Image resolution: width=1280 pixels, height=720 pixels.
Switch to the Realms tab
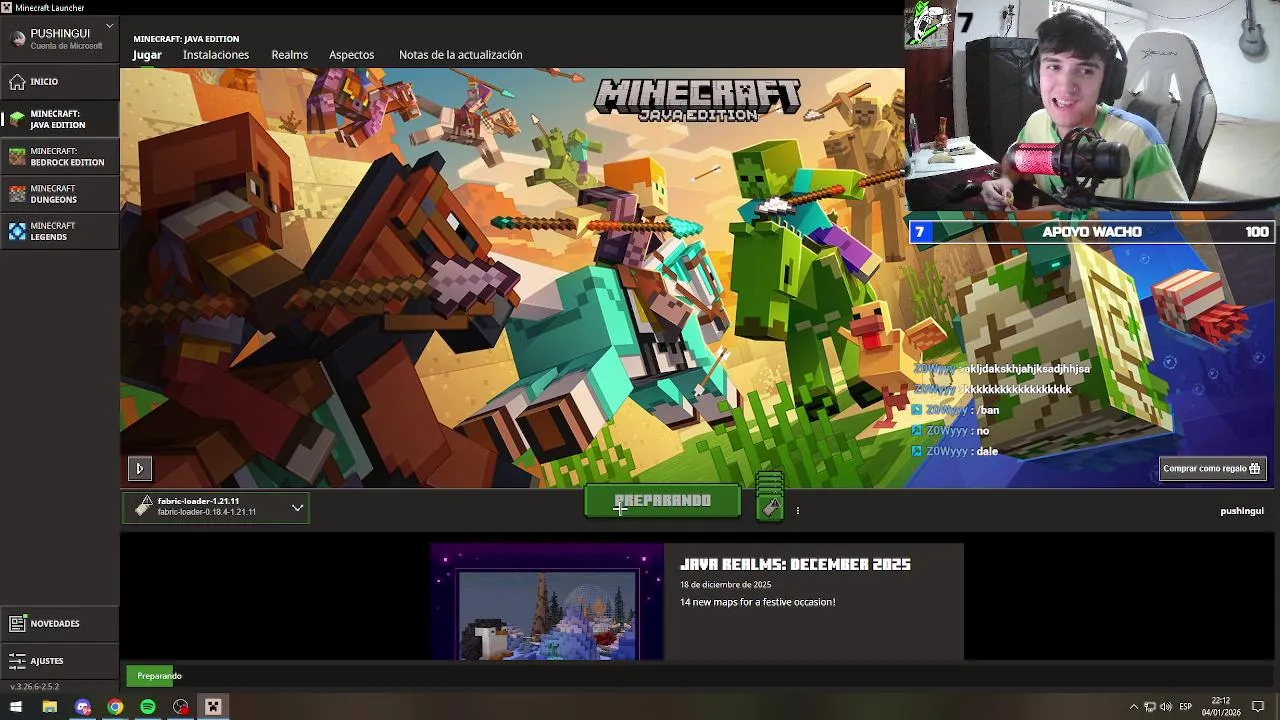[290, 55]
